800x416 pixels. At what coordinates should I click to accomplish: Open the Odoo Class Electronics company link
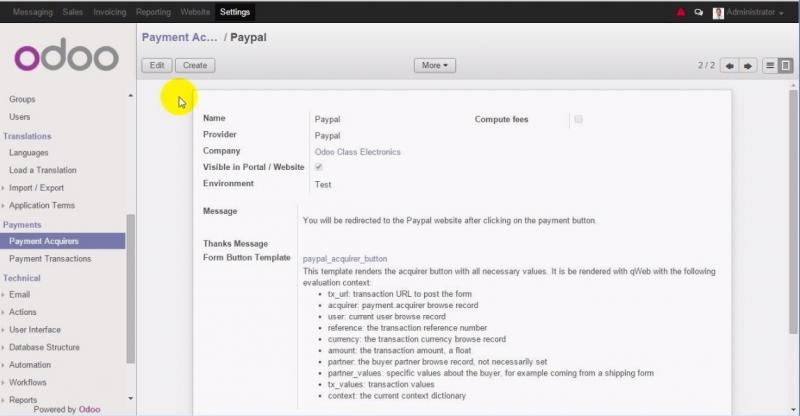pos(357,152)
